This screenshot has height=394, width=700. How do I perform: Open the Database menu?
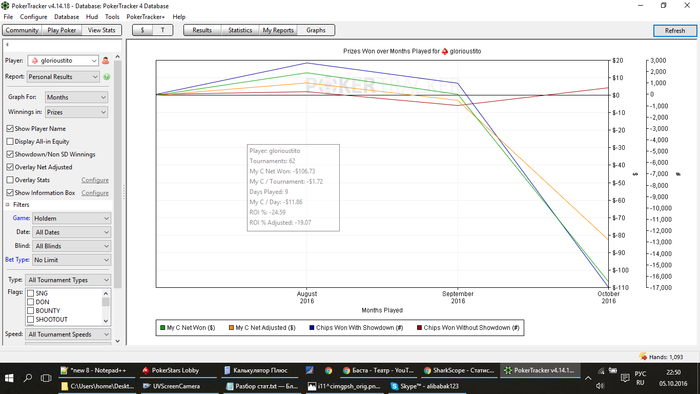66,17
